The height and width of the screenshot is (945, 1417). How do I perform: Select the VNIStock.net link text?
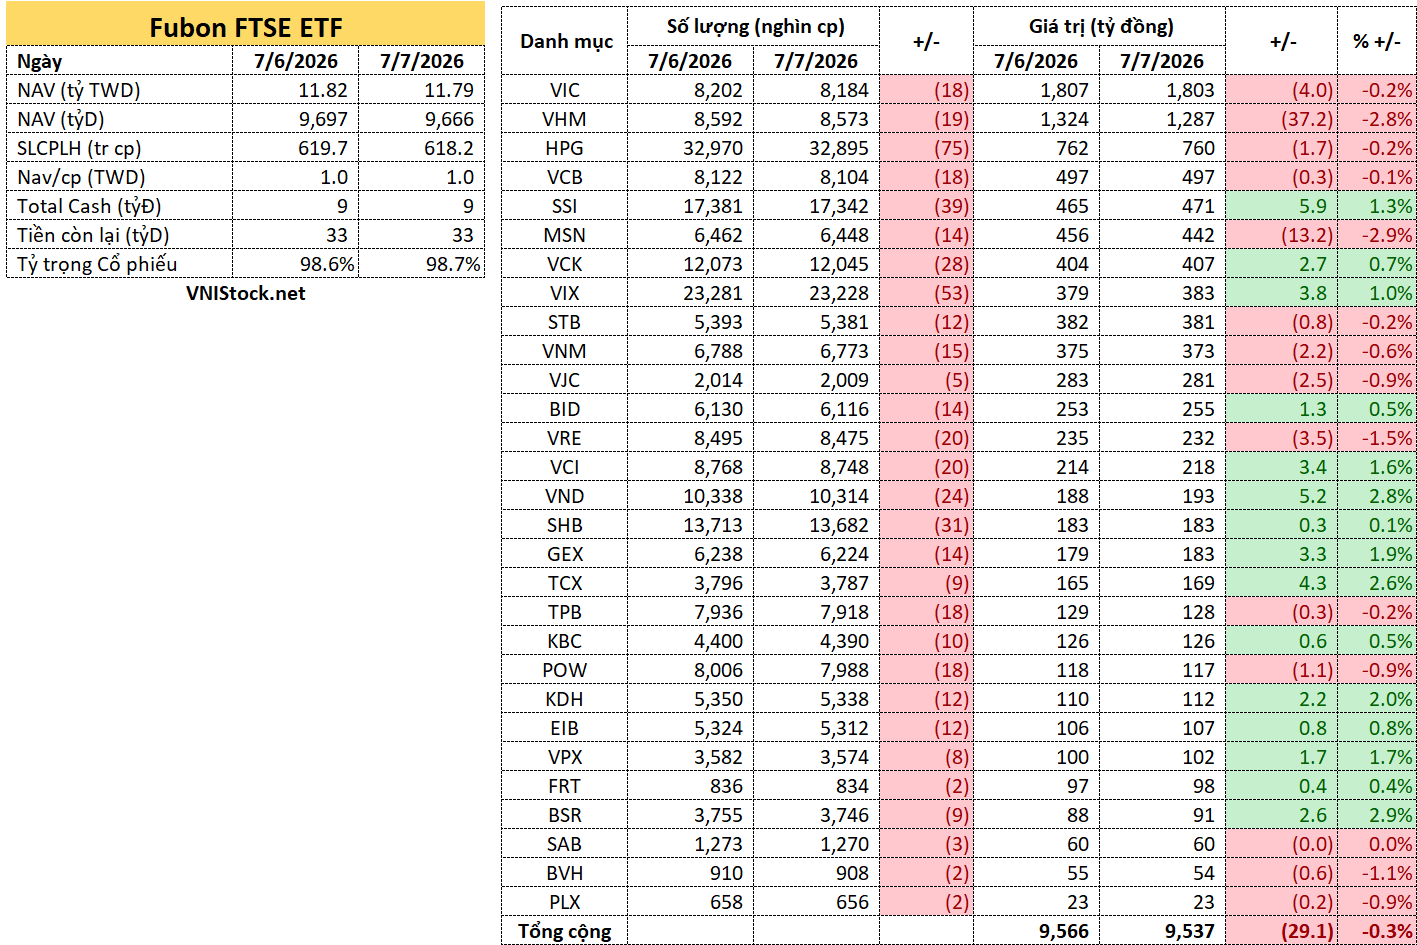coord(245,293)
